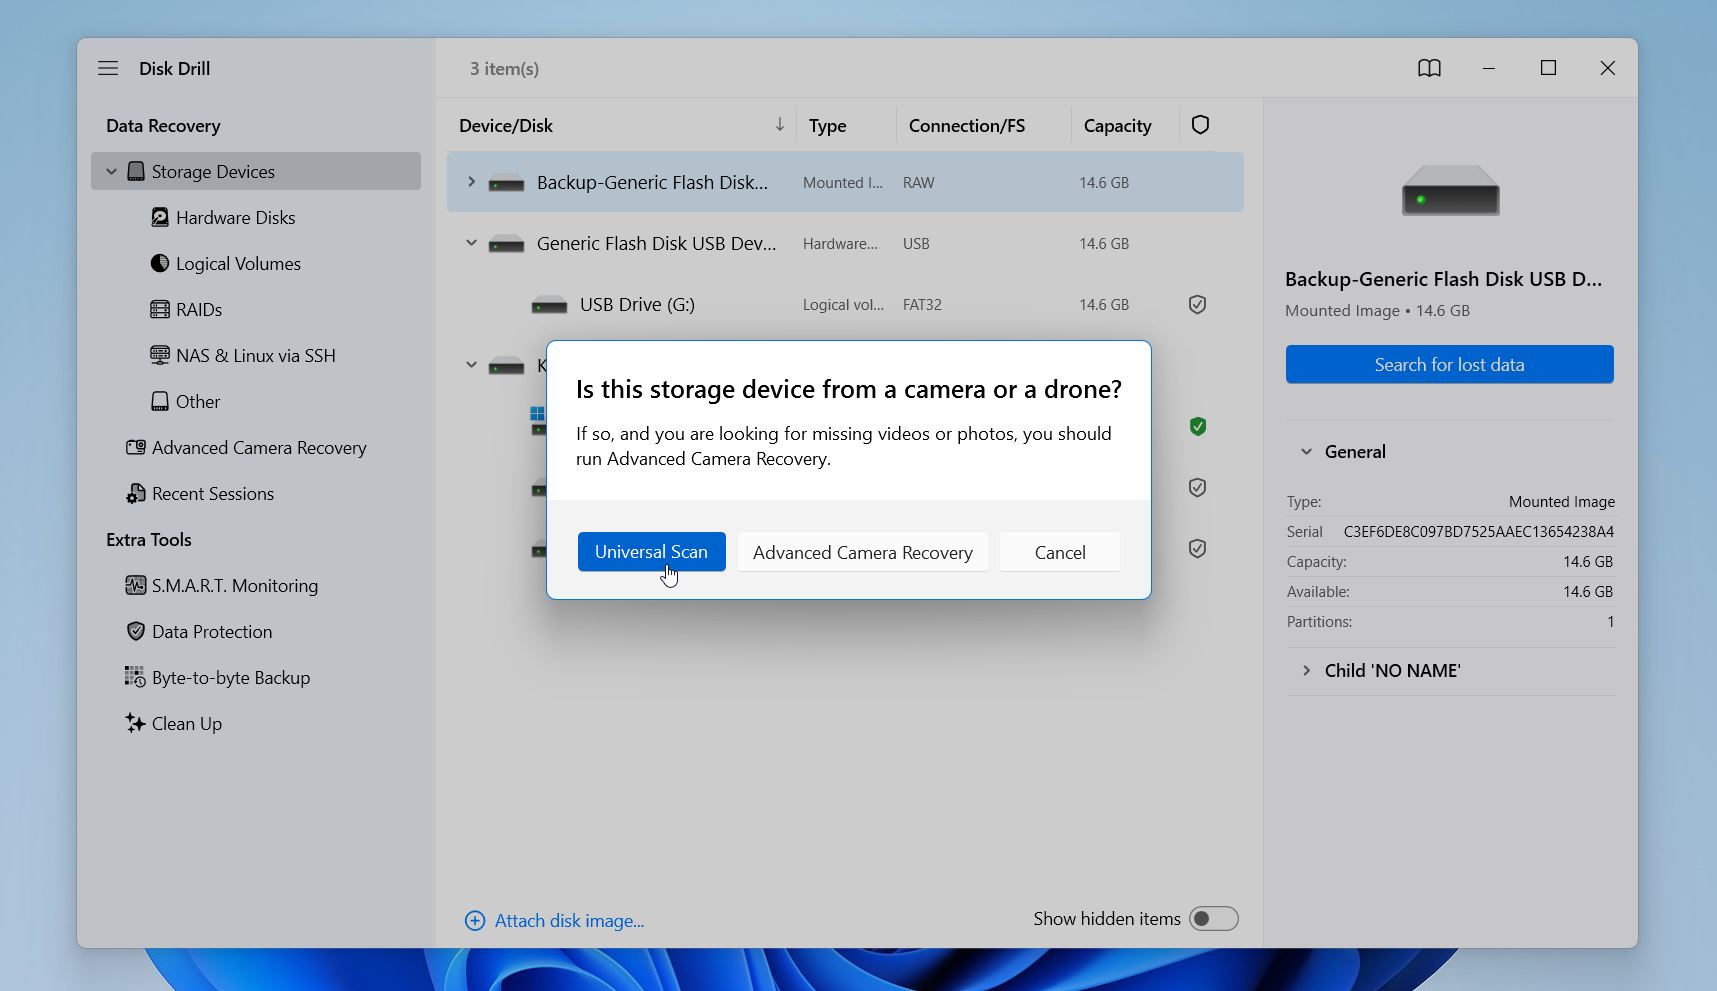Sort by the Type column header
The height and width of the screenshot is (991, 1717).
tap(828, 125)
